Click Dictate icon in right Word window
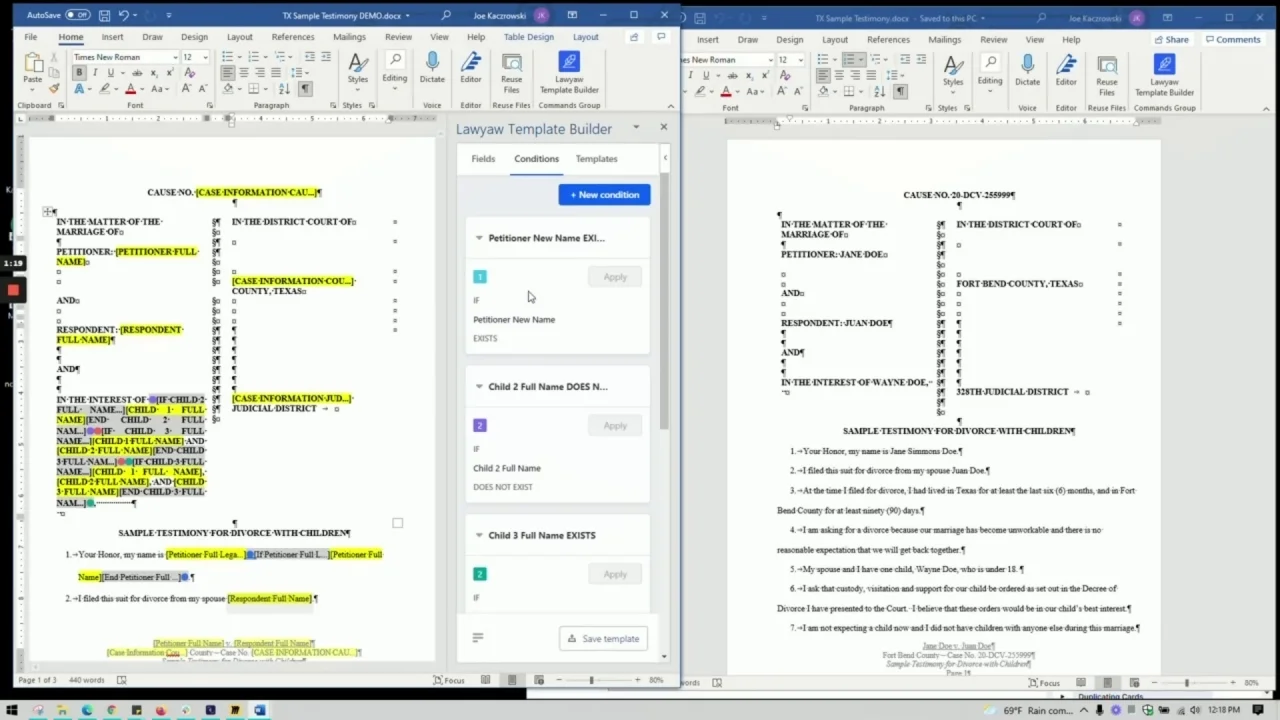1280x720 pixels. tap(1027, 70)
